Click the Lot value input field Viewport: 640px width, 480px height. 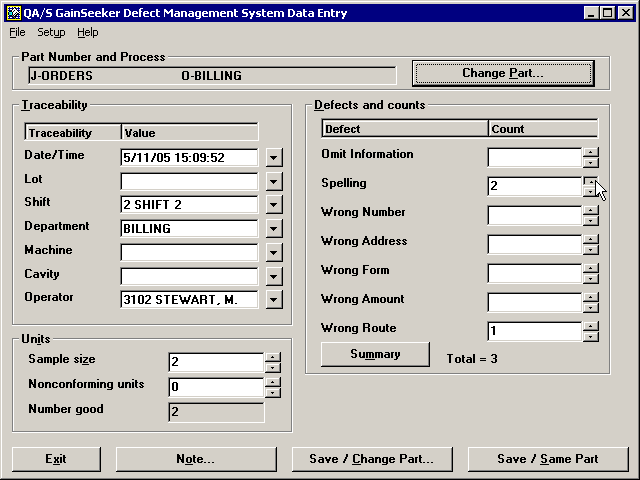[189, 181]
